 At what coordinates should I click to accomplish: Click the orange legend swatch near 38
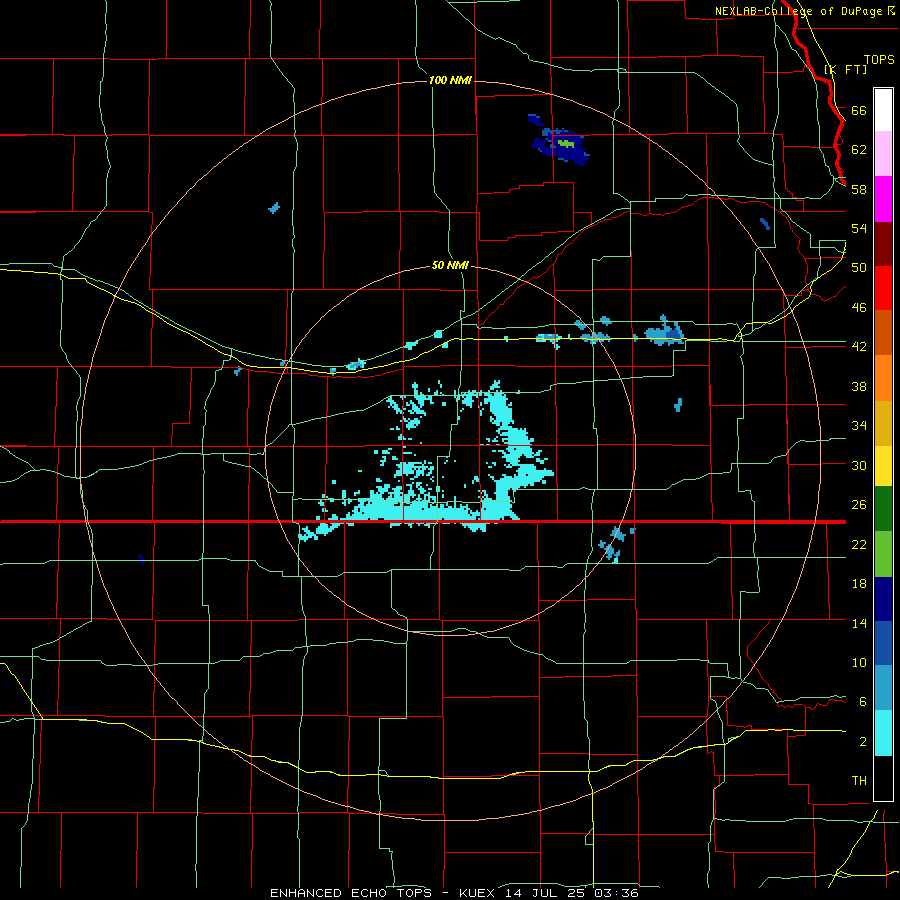pos(883,378)
